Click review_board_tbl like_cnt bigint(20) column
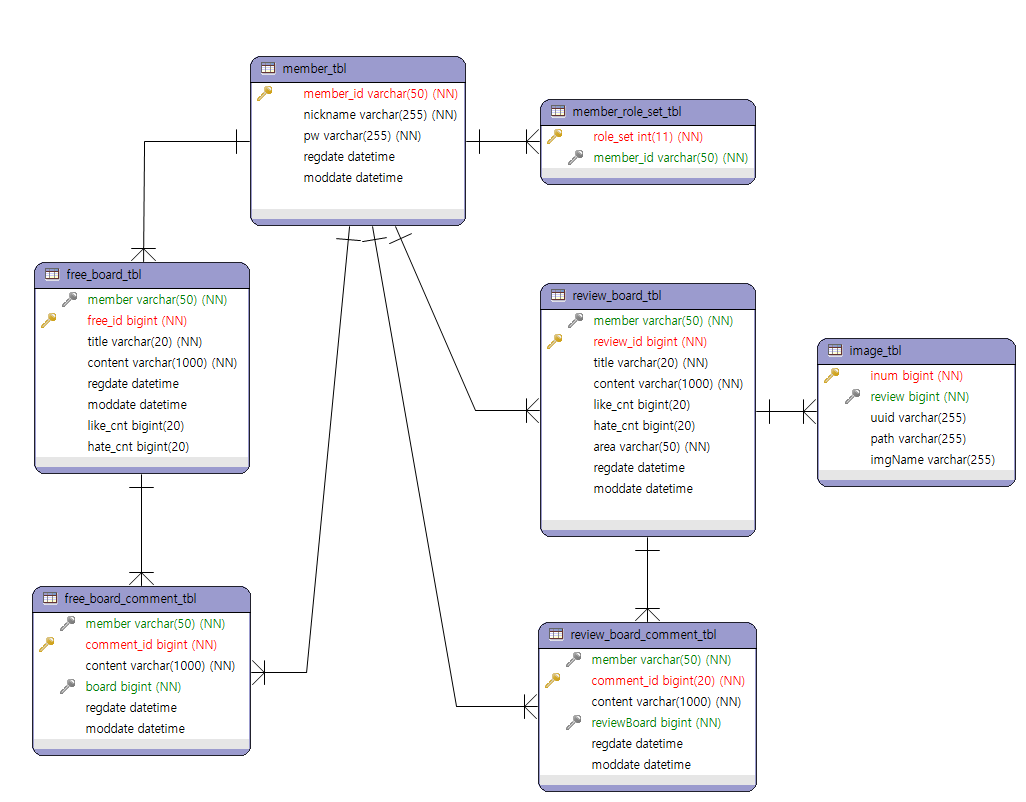The image size is (1026, 802). point(641,404)
